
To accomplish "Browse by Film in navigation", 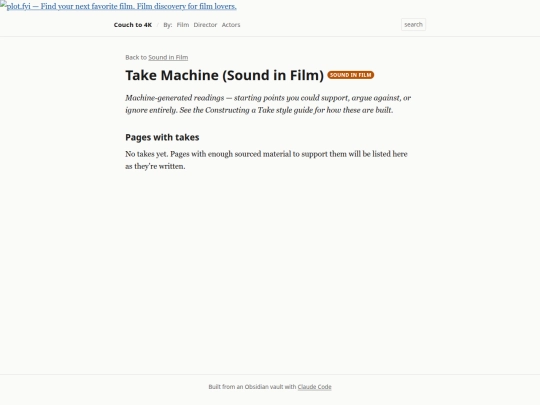I will (183, 25).
